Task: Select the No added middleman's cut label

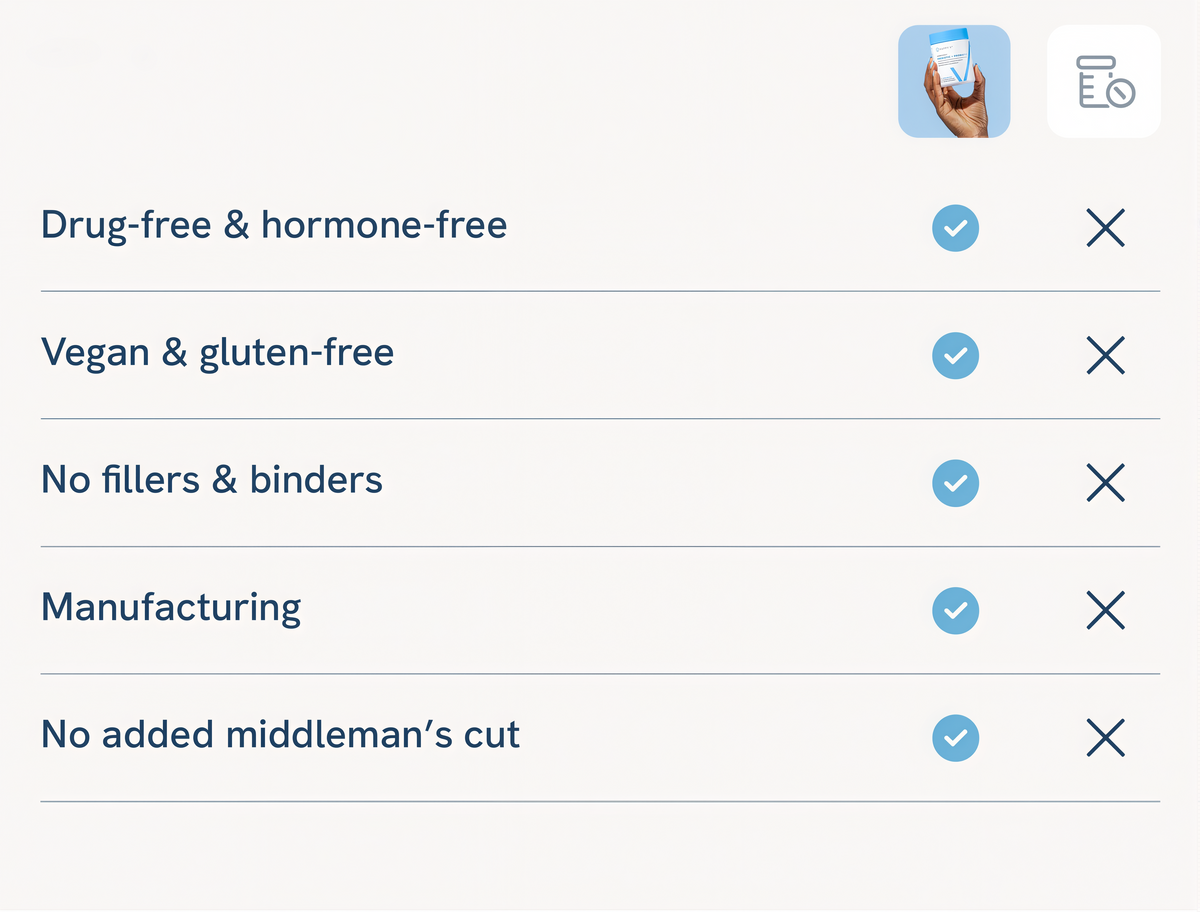Action: coord(281,735)
